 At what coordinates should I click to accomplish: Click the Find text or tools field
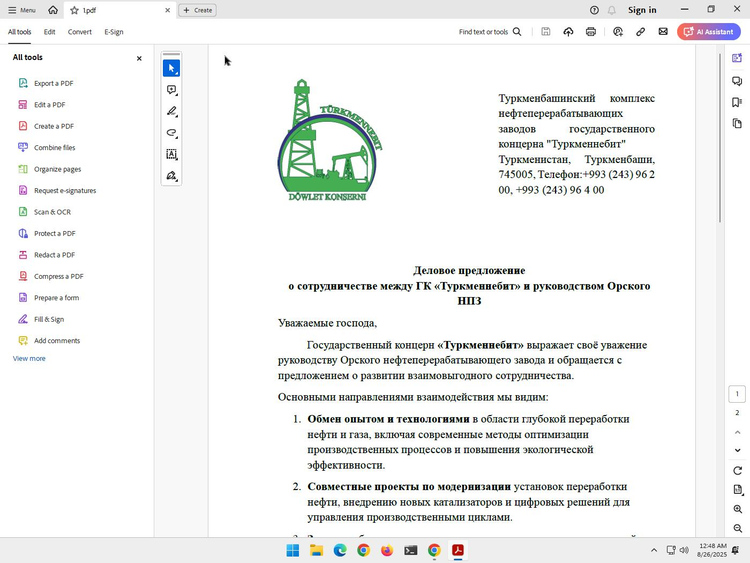coord(490,32)
